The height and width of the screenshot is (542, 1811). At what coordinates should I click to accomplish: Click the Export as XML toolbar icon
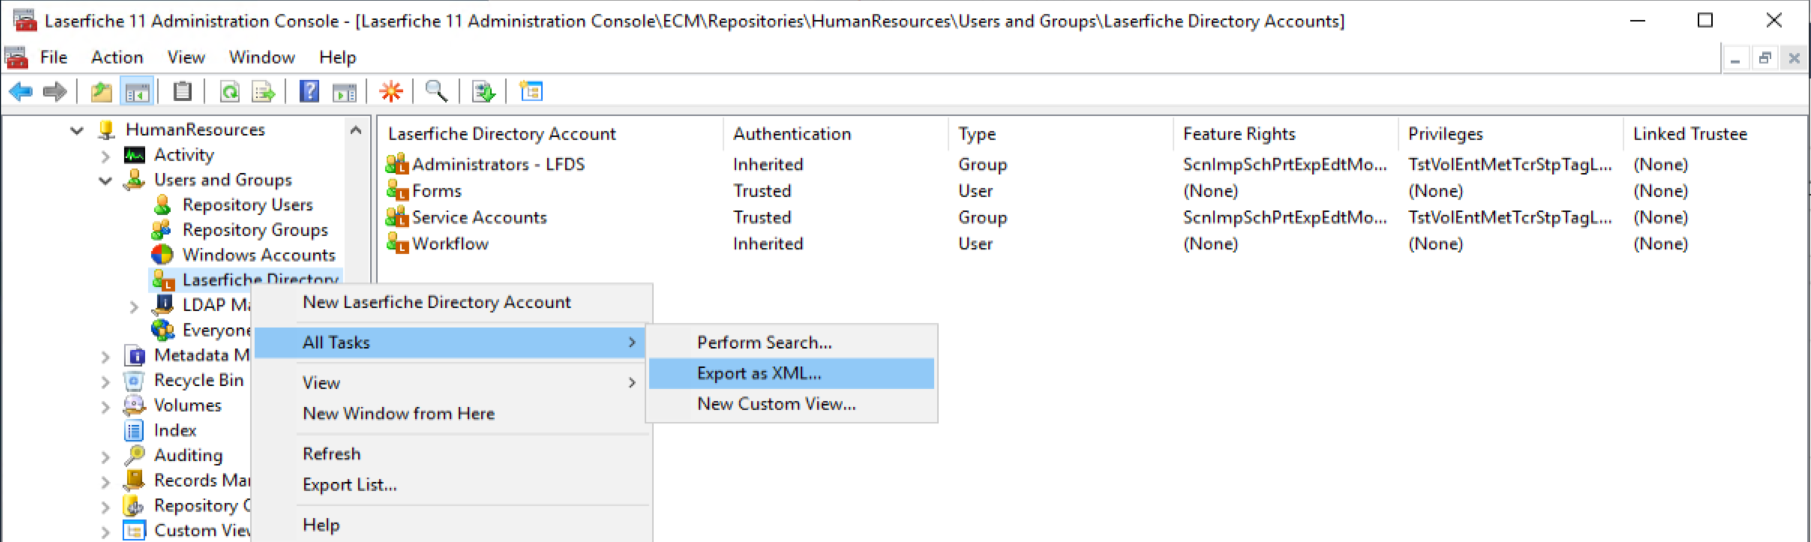(x=484, y=92)
